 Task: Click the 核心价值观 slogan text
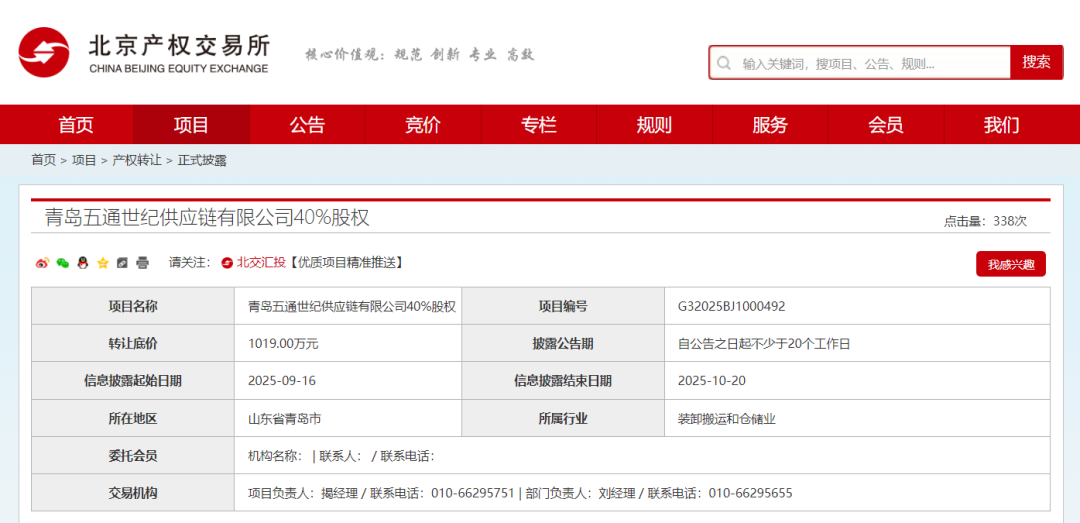[419, 54]
